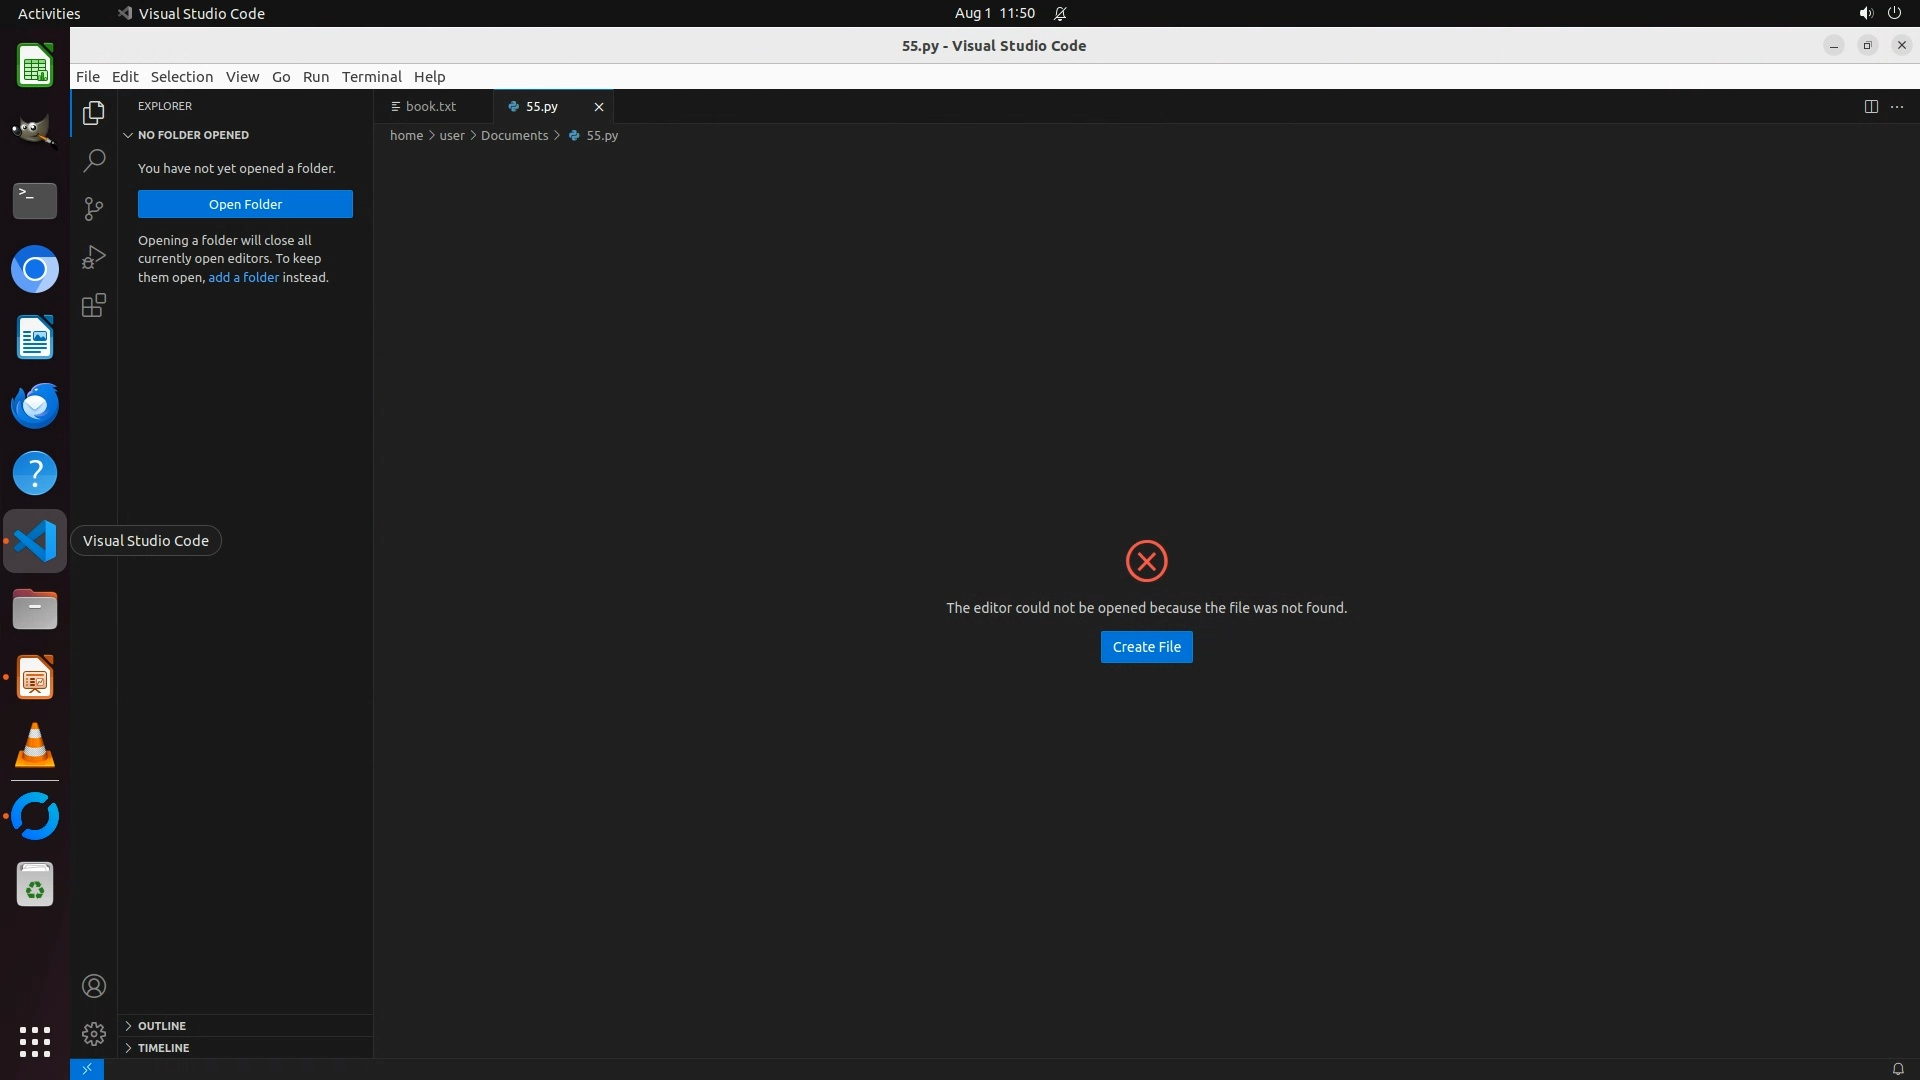Switch to the book.txt tab
This screenshot has height=1080, width=1920.
point(430,106)
